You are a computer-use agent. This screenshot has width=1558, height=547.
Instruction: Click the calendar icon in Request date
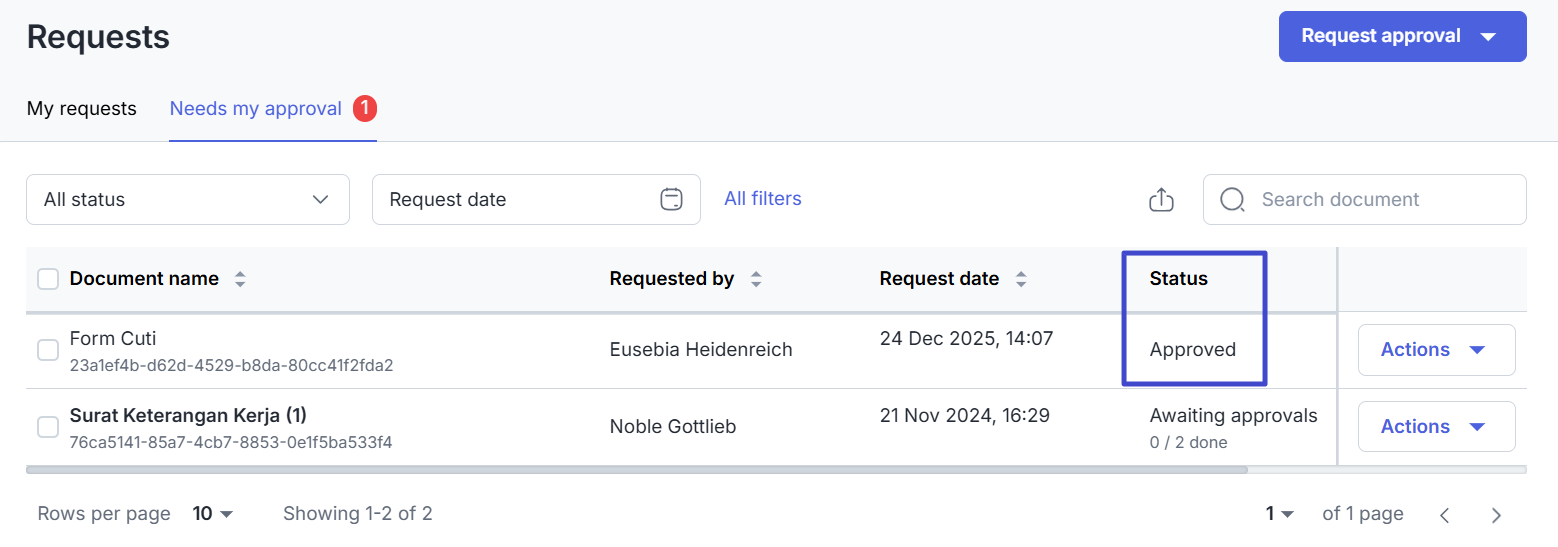(671, 199)
